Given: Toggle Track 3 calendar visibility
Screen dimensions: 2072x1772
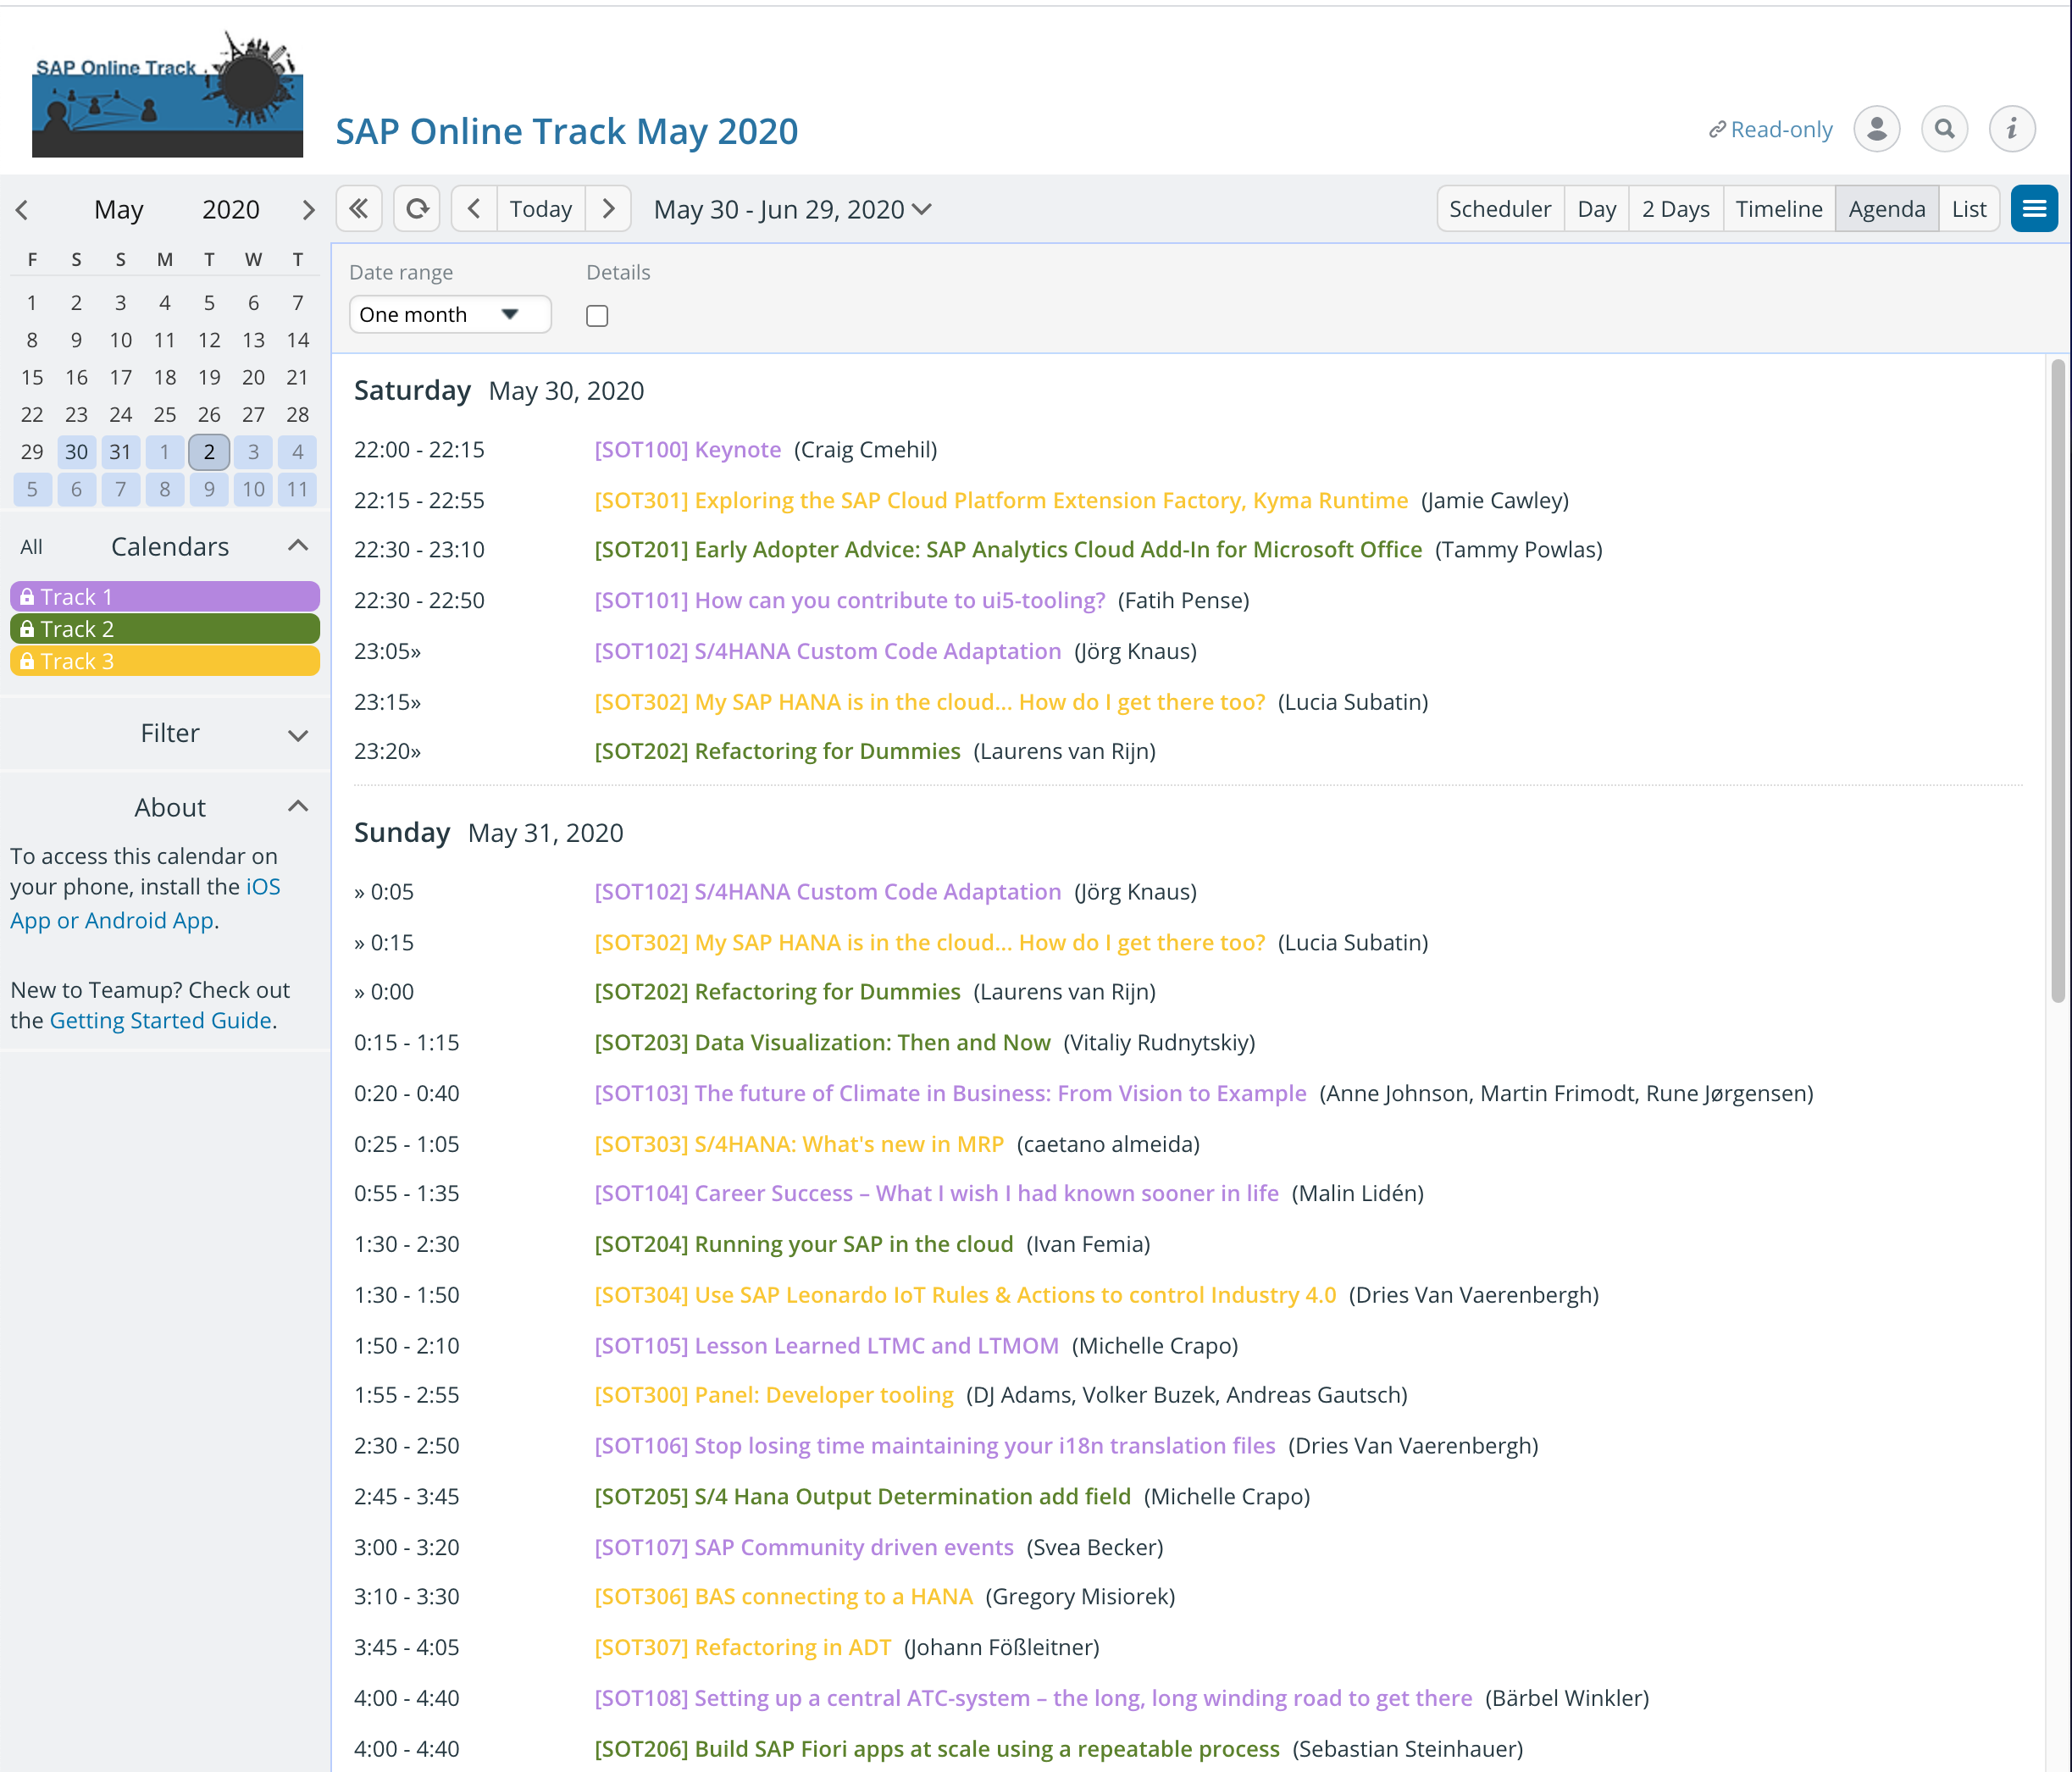Looking at the screenshot, I should (x=165, y=661).
